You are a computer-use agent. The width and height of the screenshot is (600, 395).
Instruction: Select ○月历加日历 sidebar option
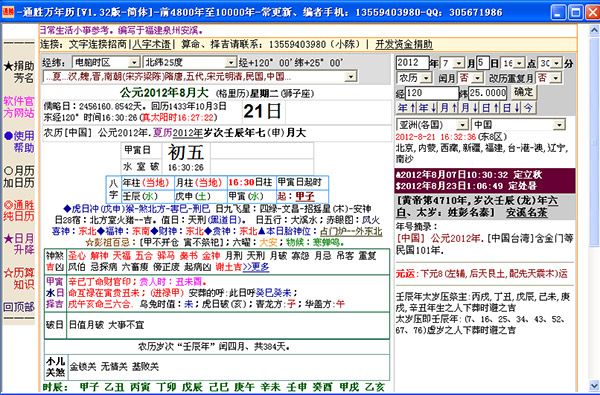point(19,176)
